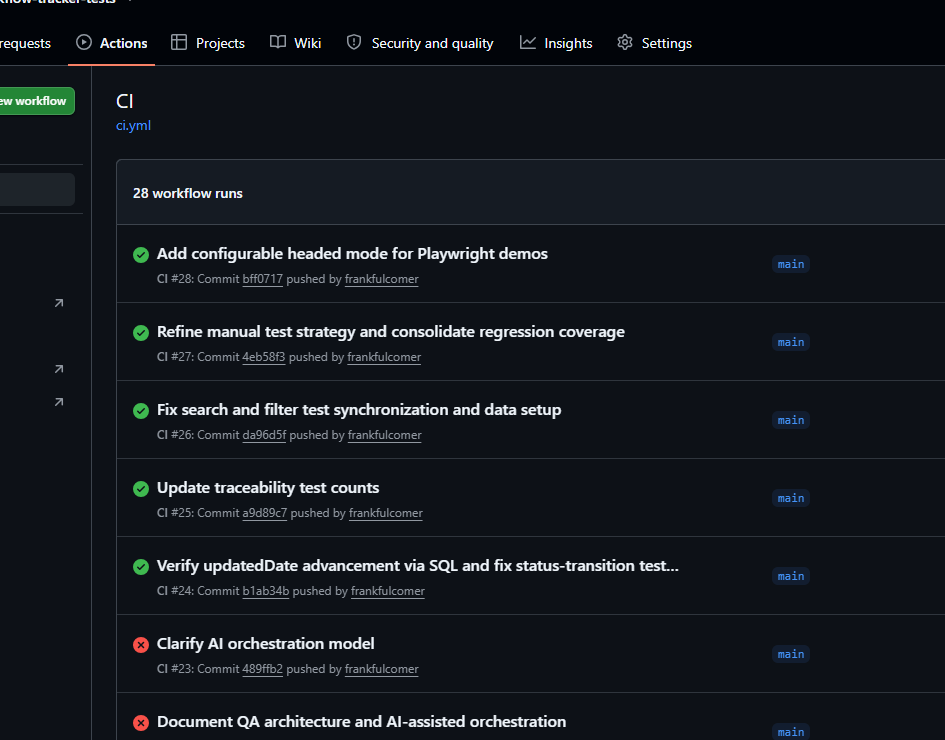Click success status icon for CI #28

coord(141,255)
